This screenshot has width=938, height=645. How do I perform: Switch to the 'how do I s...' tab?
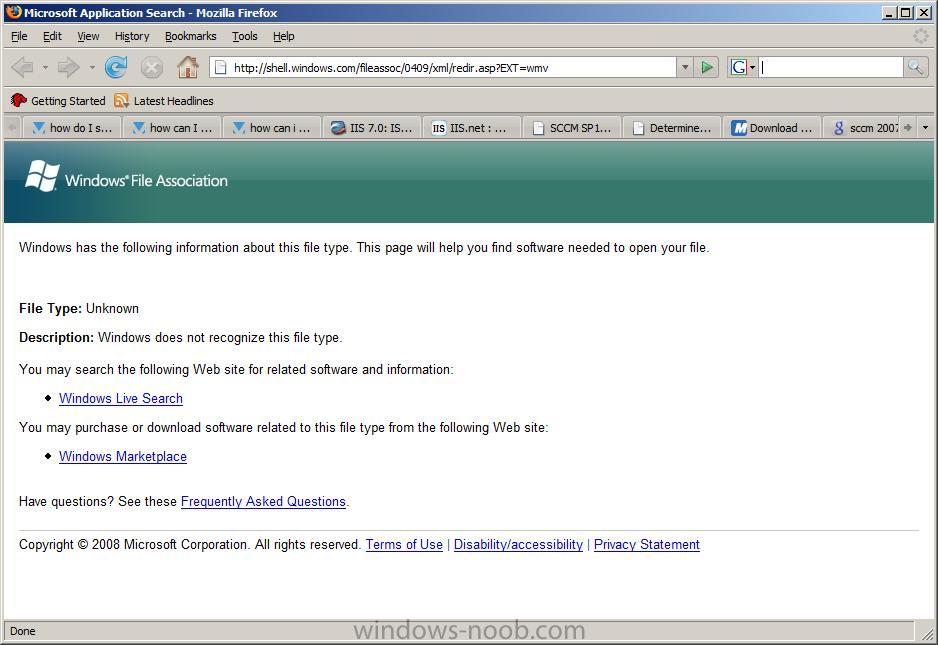pos(72,127)
